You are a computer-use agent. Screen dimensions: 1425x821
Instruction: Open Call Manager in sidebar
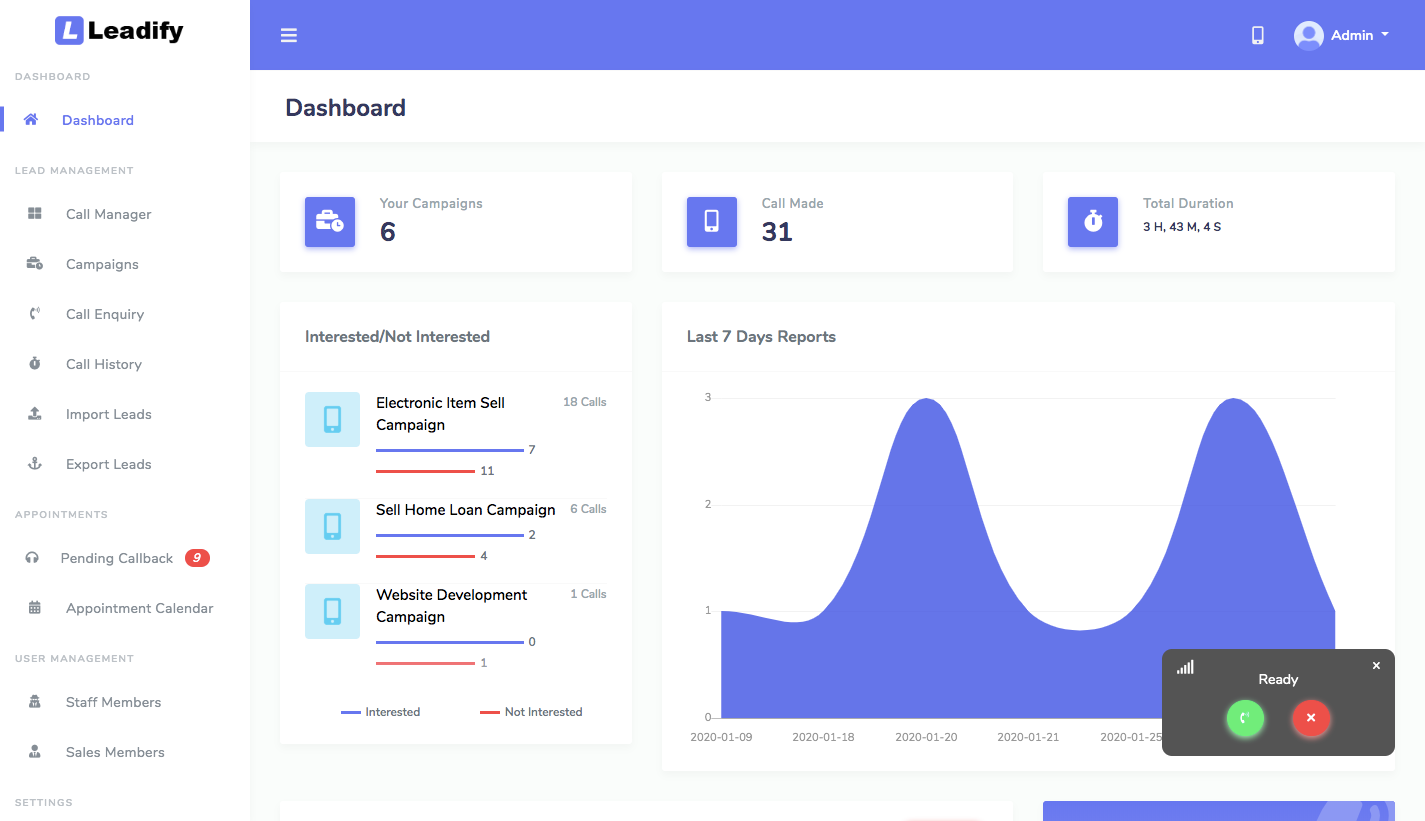pos(109,214)
